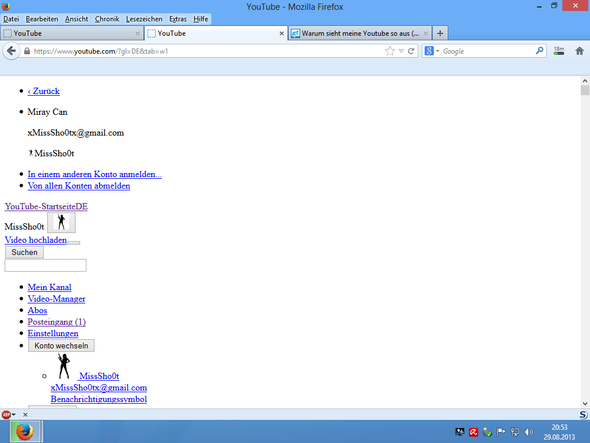
Task: Open the Hilfe menu
Action: tap(201, 19)
